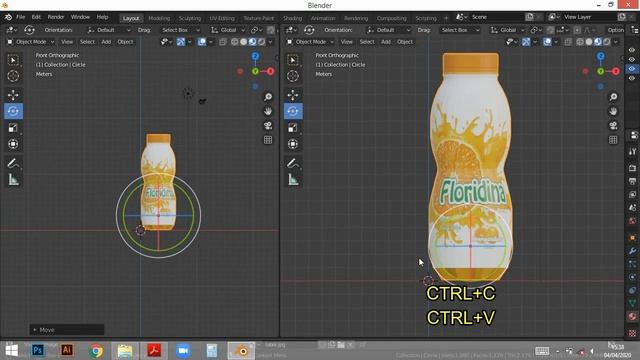Open the Render menu
This screenshot has width=640, height=360.
pyautogui.click(x=56, y=17)
